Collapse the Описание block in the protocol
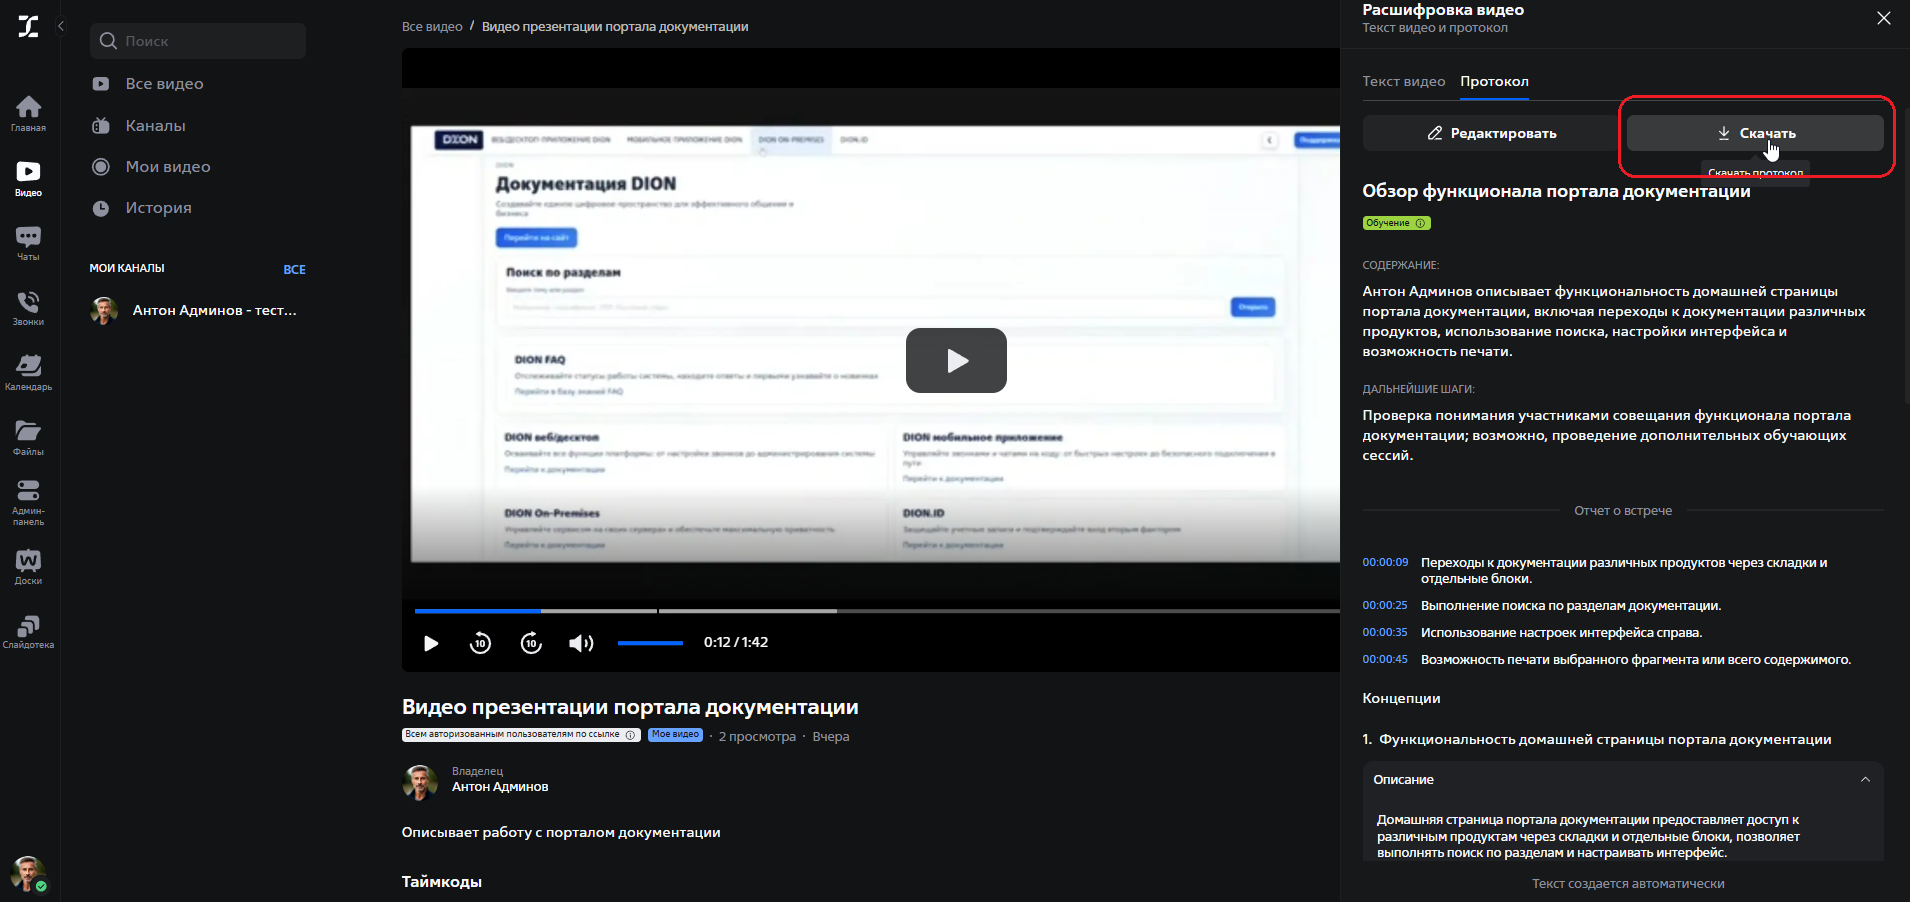Image resolution: width=1910 pixels, height=902 pixels. tap(1864, 779)
